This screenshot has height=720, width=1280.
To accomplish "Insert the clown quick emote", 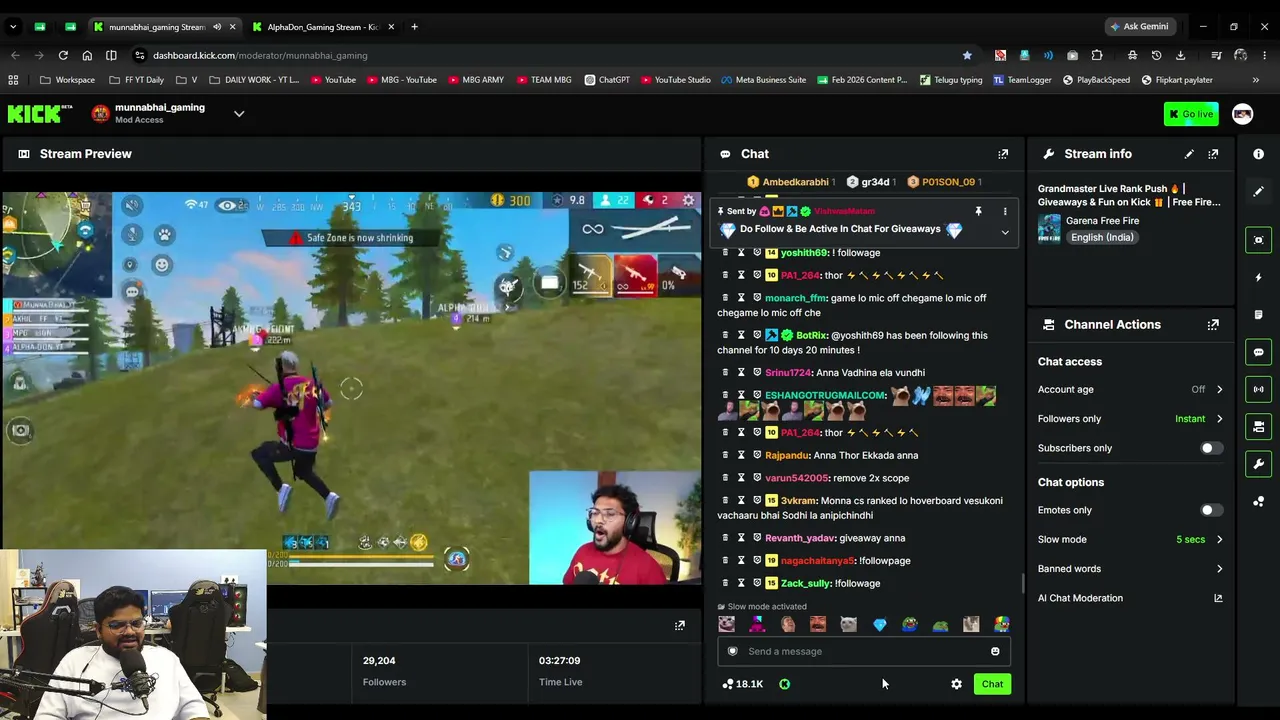I will pos(1002,625).
